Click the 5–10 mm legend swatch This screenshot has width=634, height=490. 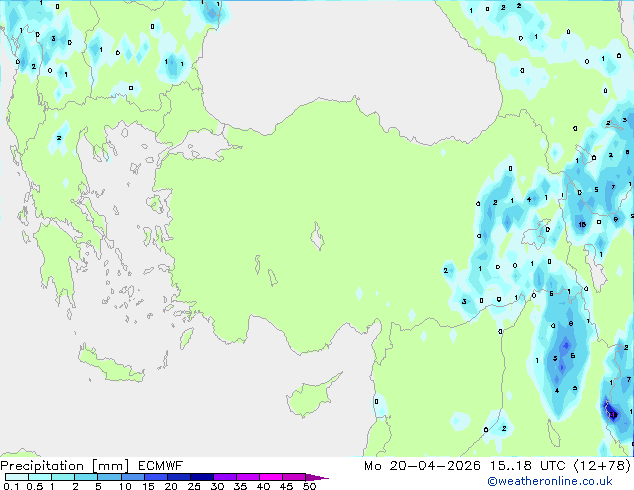(109, 477)
